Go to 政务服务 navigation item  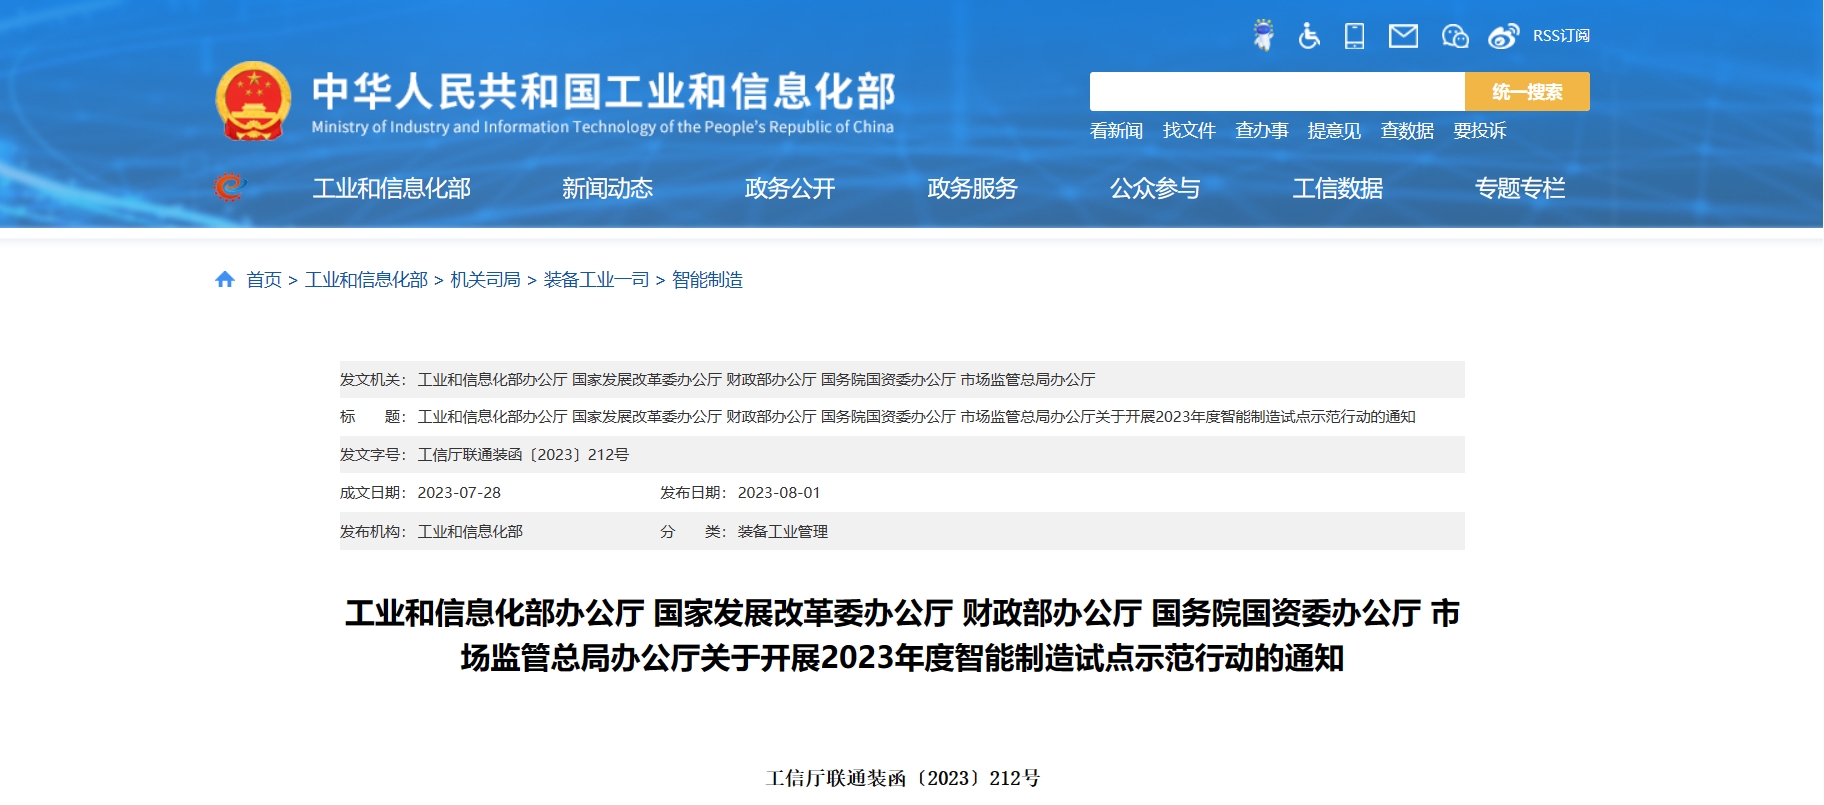972,188
